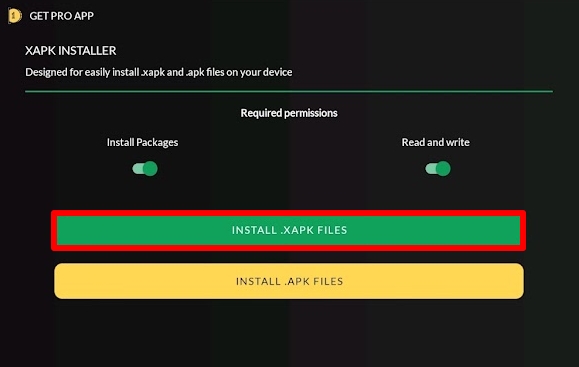Open the GET PRO APP link
The width and height of the screenshot is (579, 367).
click(x=61, y=16)
